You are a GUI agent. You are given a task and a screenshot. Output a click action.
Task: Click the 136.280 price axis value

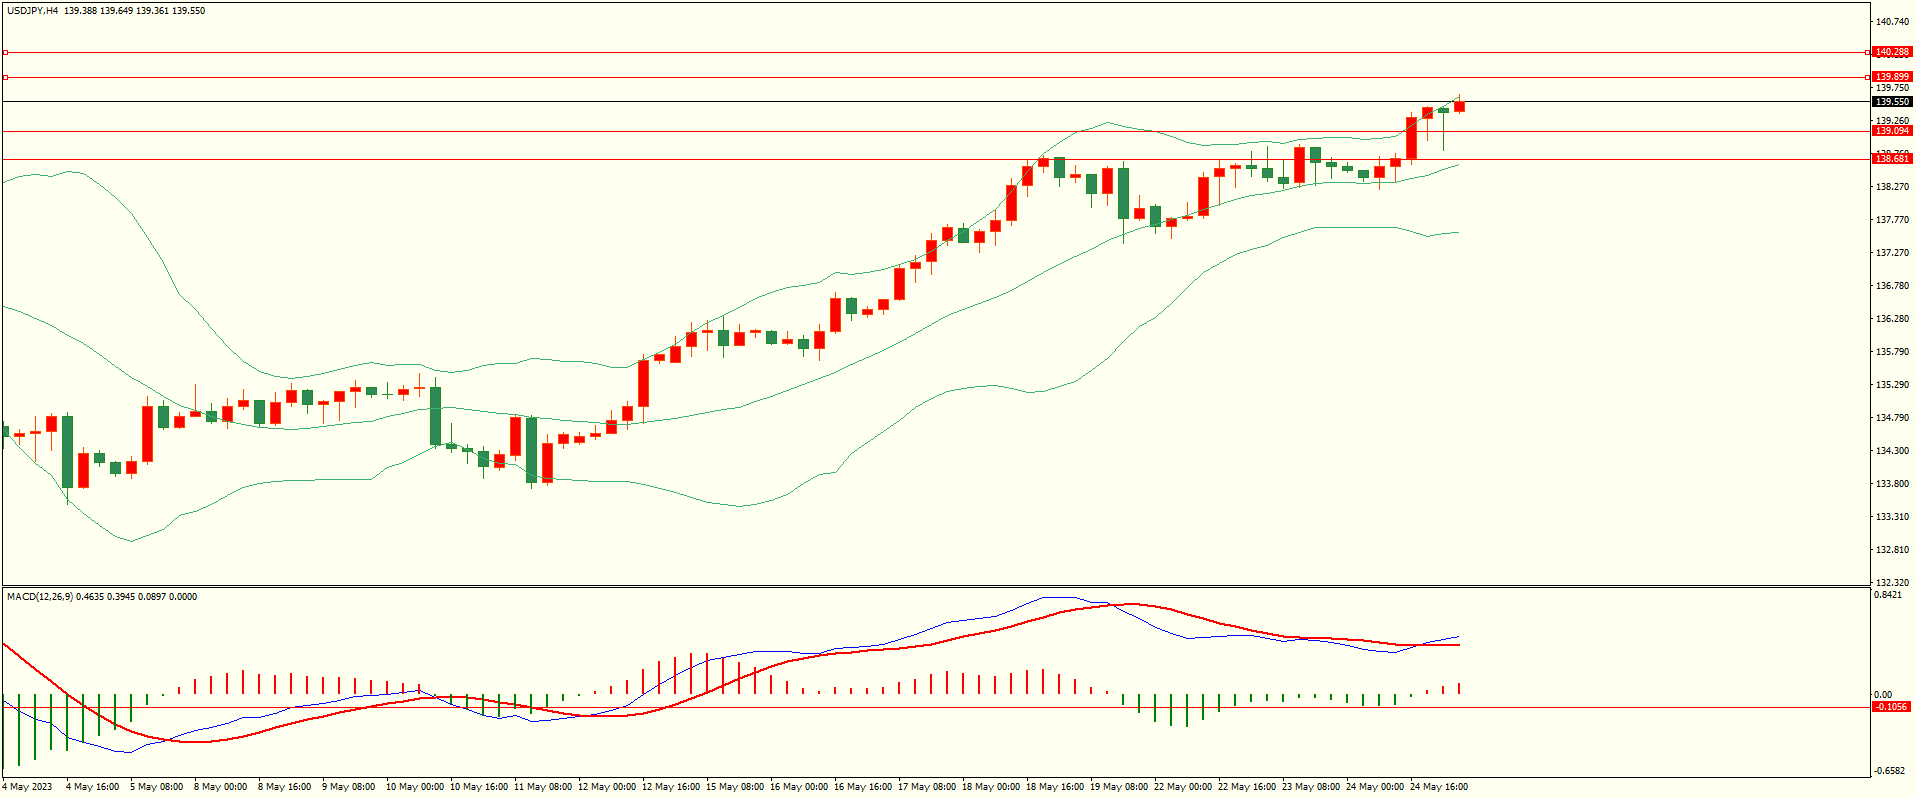[x=1892, y=319]
